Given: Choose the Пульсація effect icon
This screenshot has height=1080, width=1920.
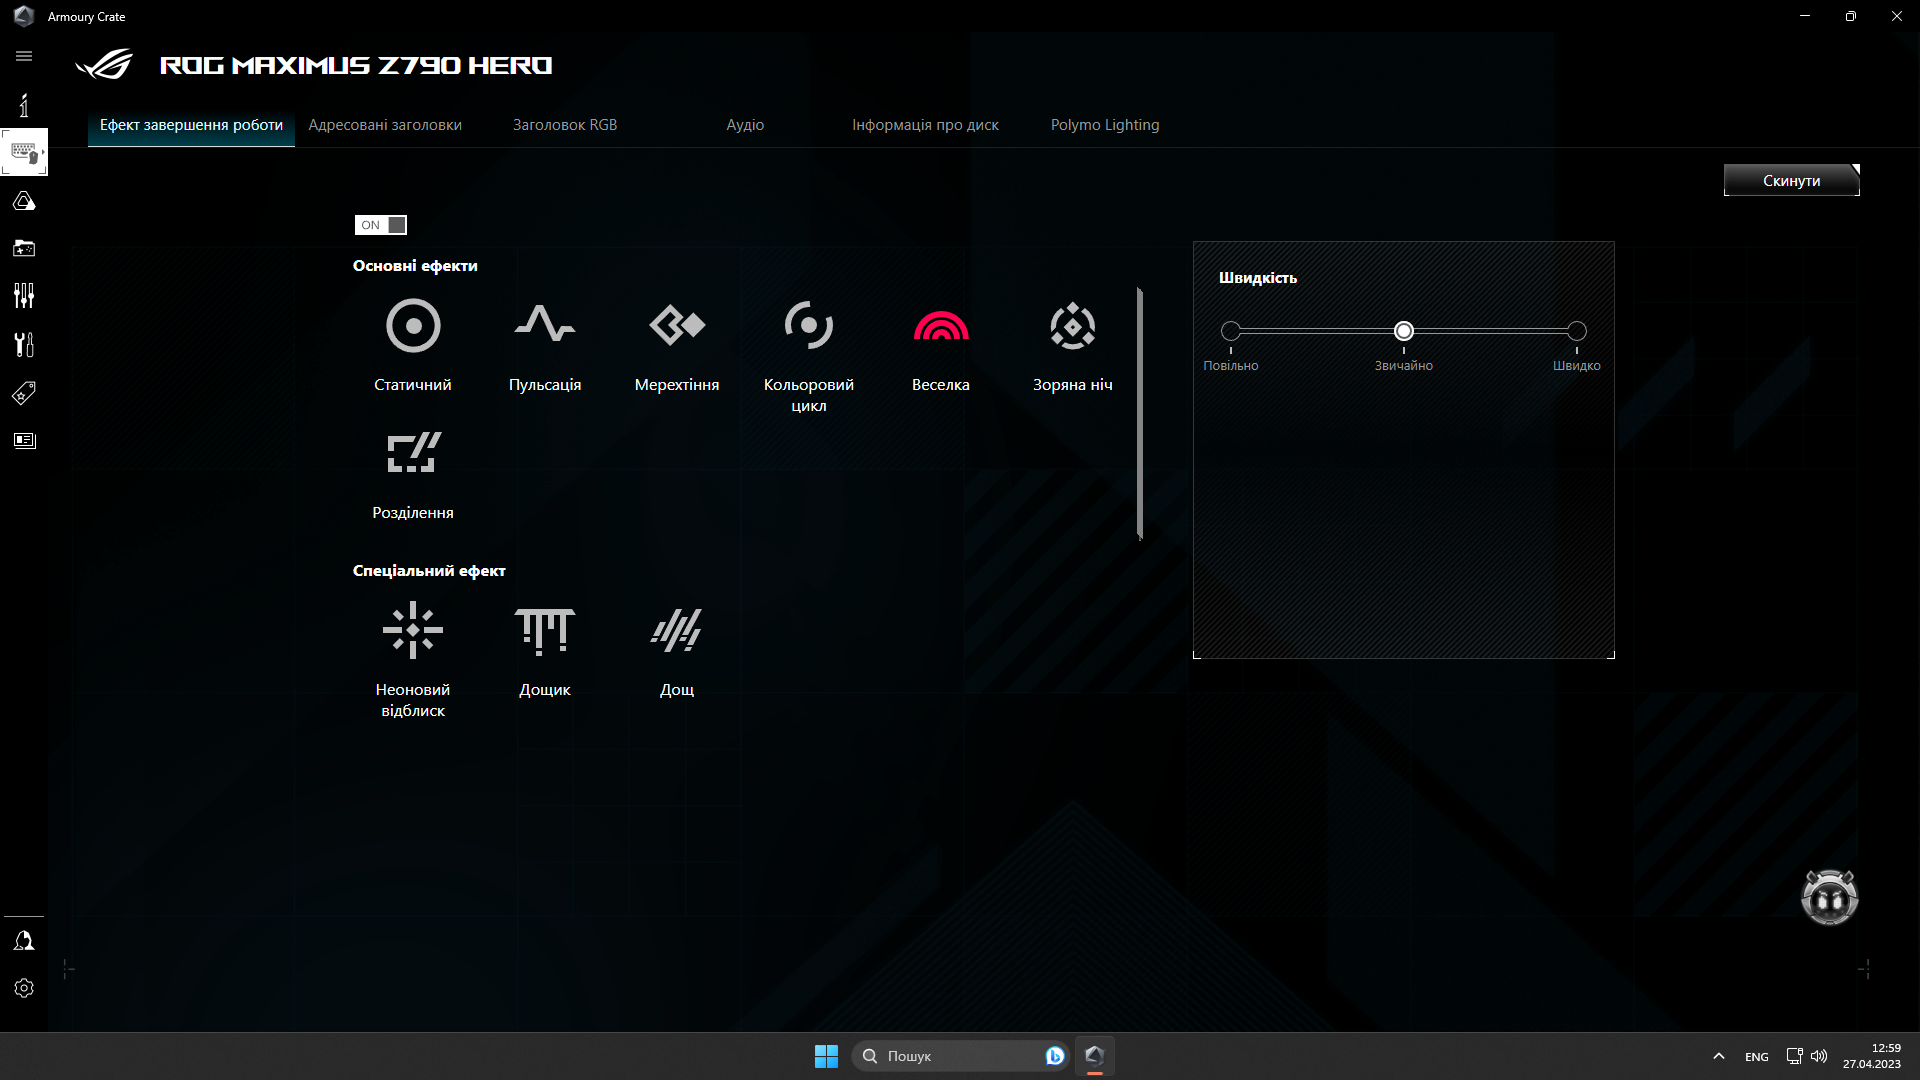Looking at the screenshot, I should click(x=545, y=326).
